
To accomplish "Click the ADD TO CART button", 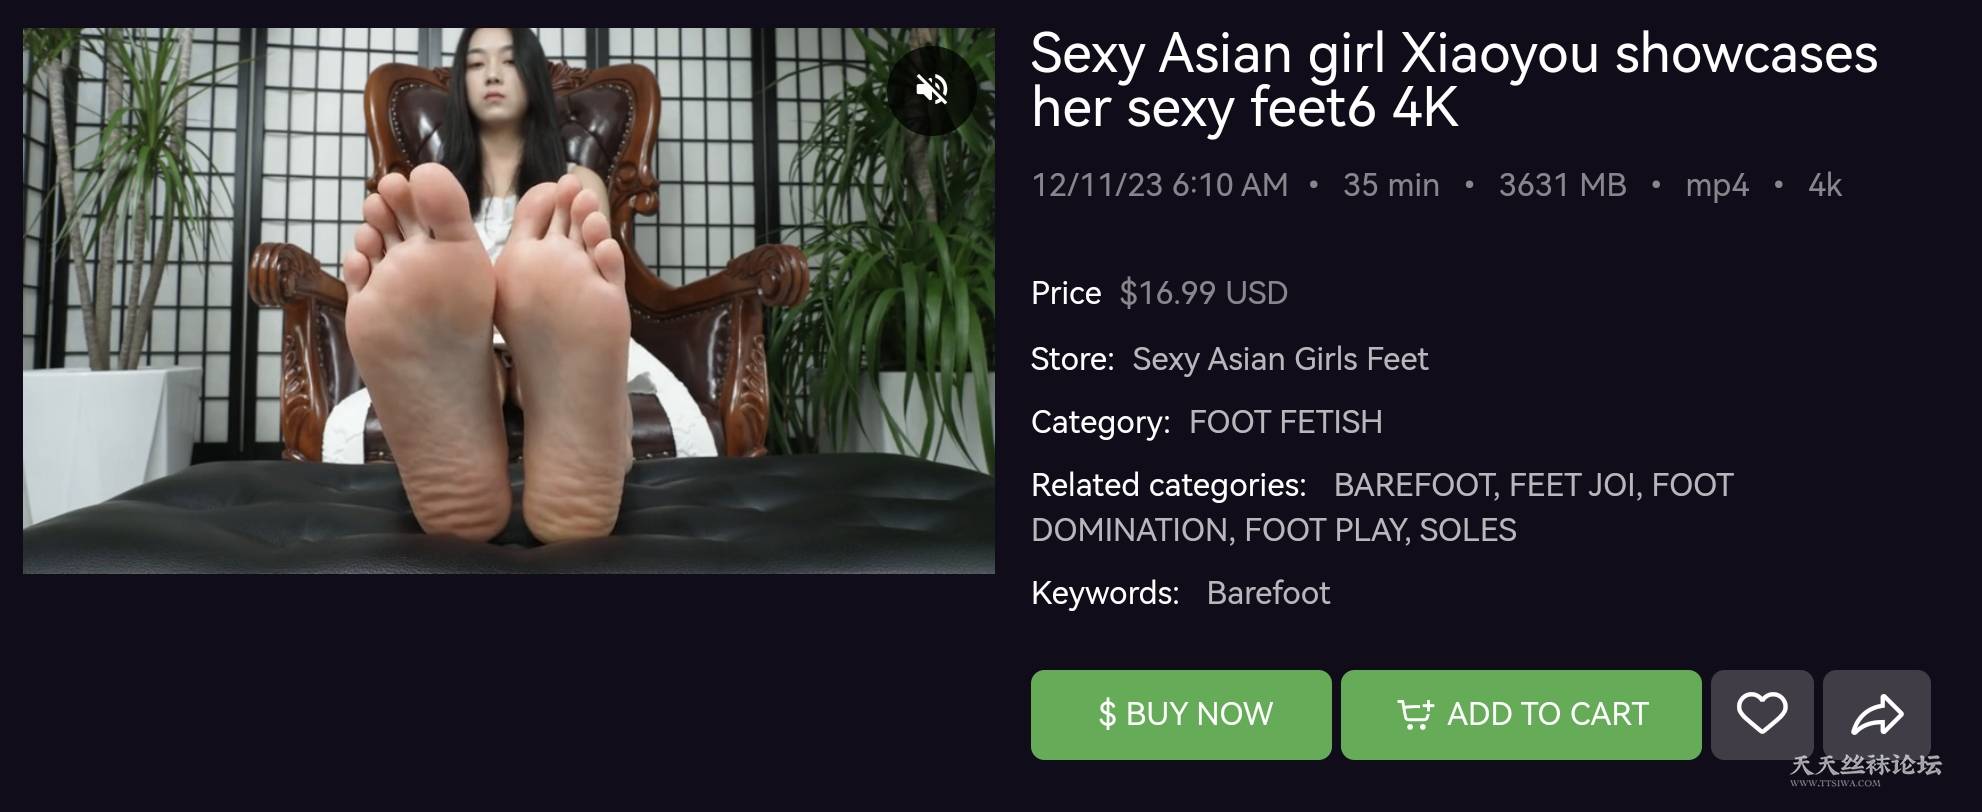I will (x=1521, y=714).
